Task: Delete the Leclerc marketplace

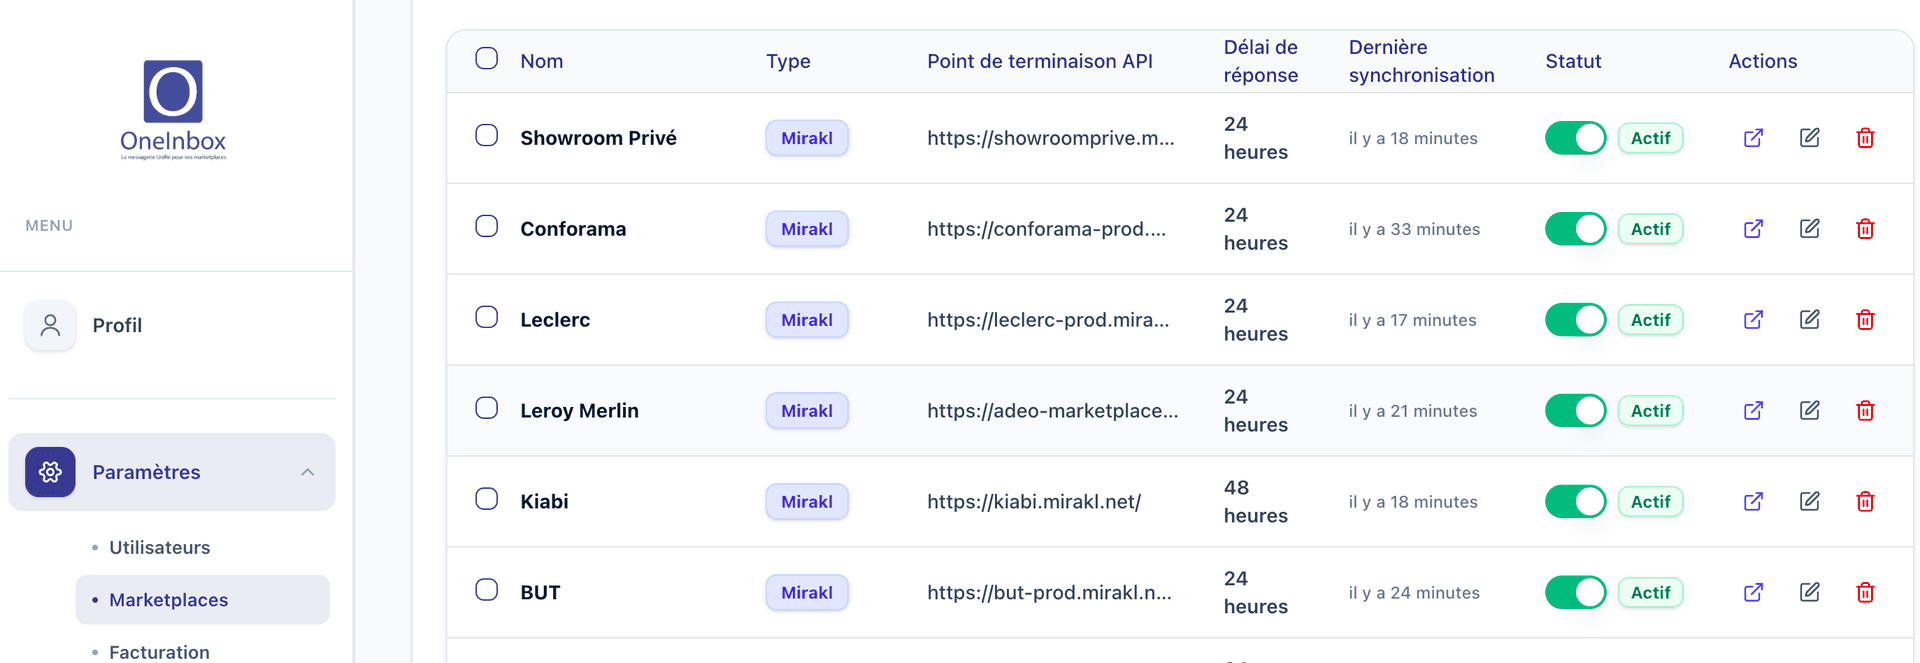Action: (1865, 320)
